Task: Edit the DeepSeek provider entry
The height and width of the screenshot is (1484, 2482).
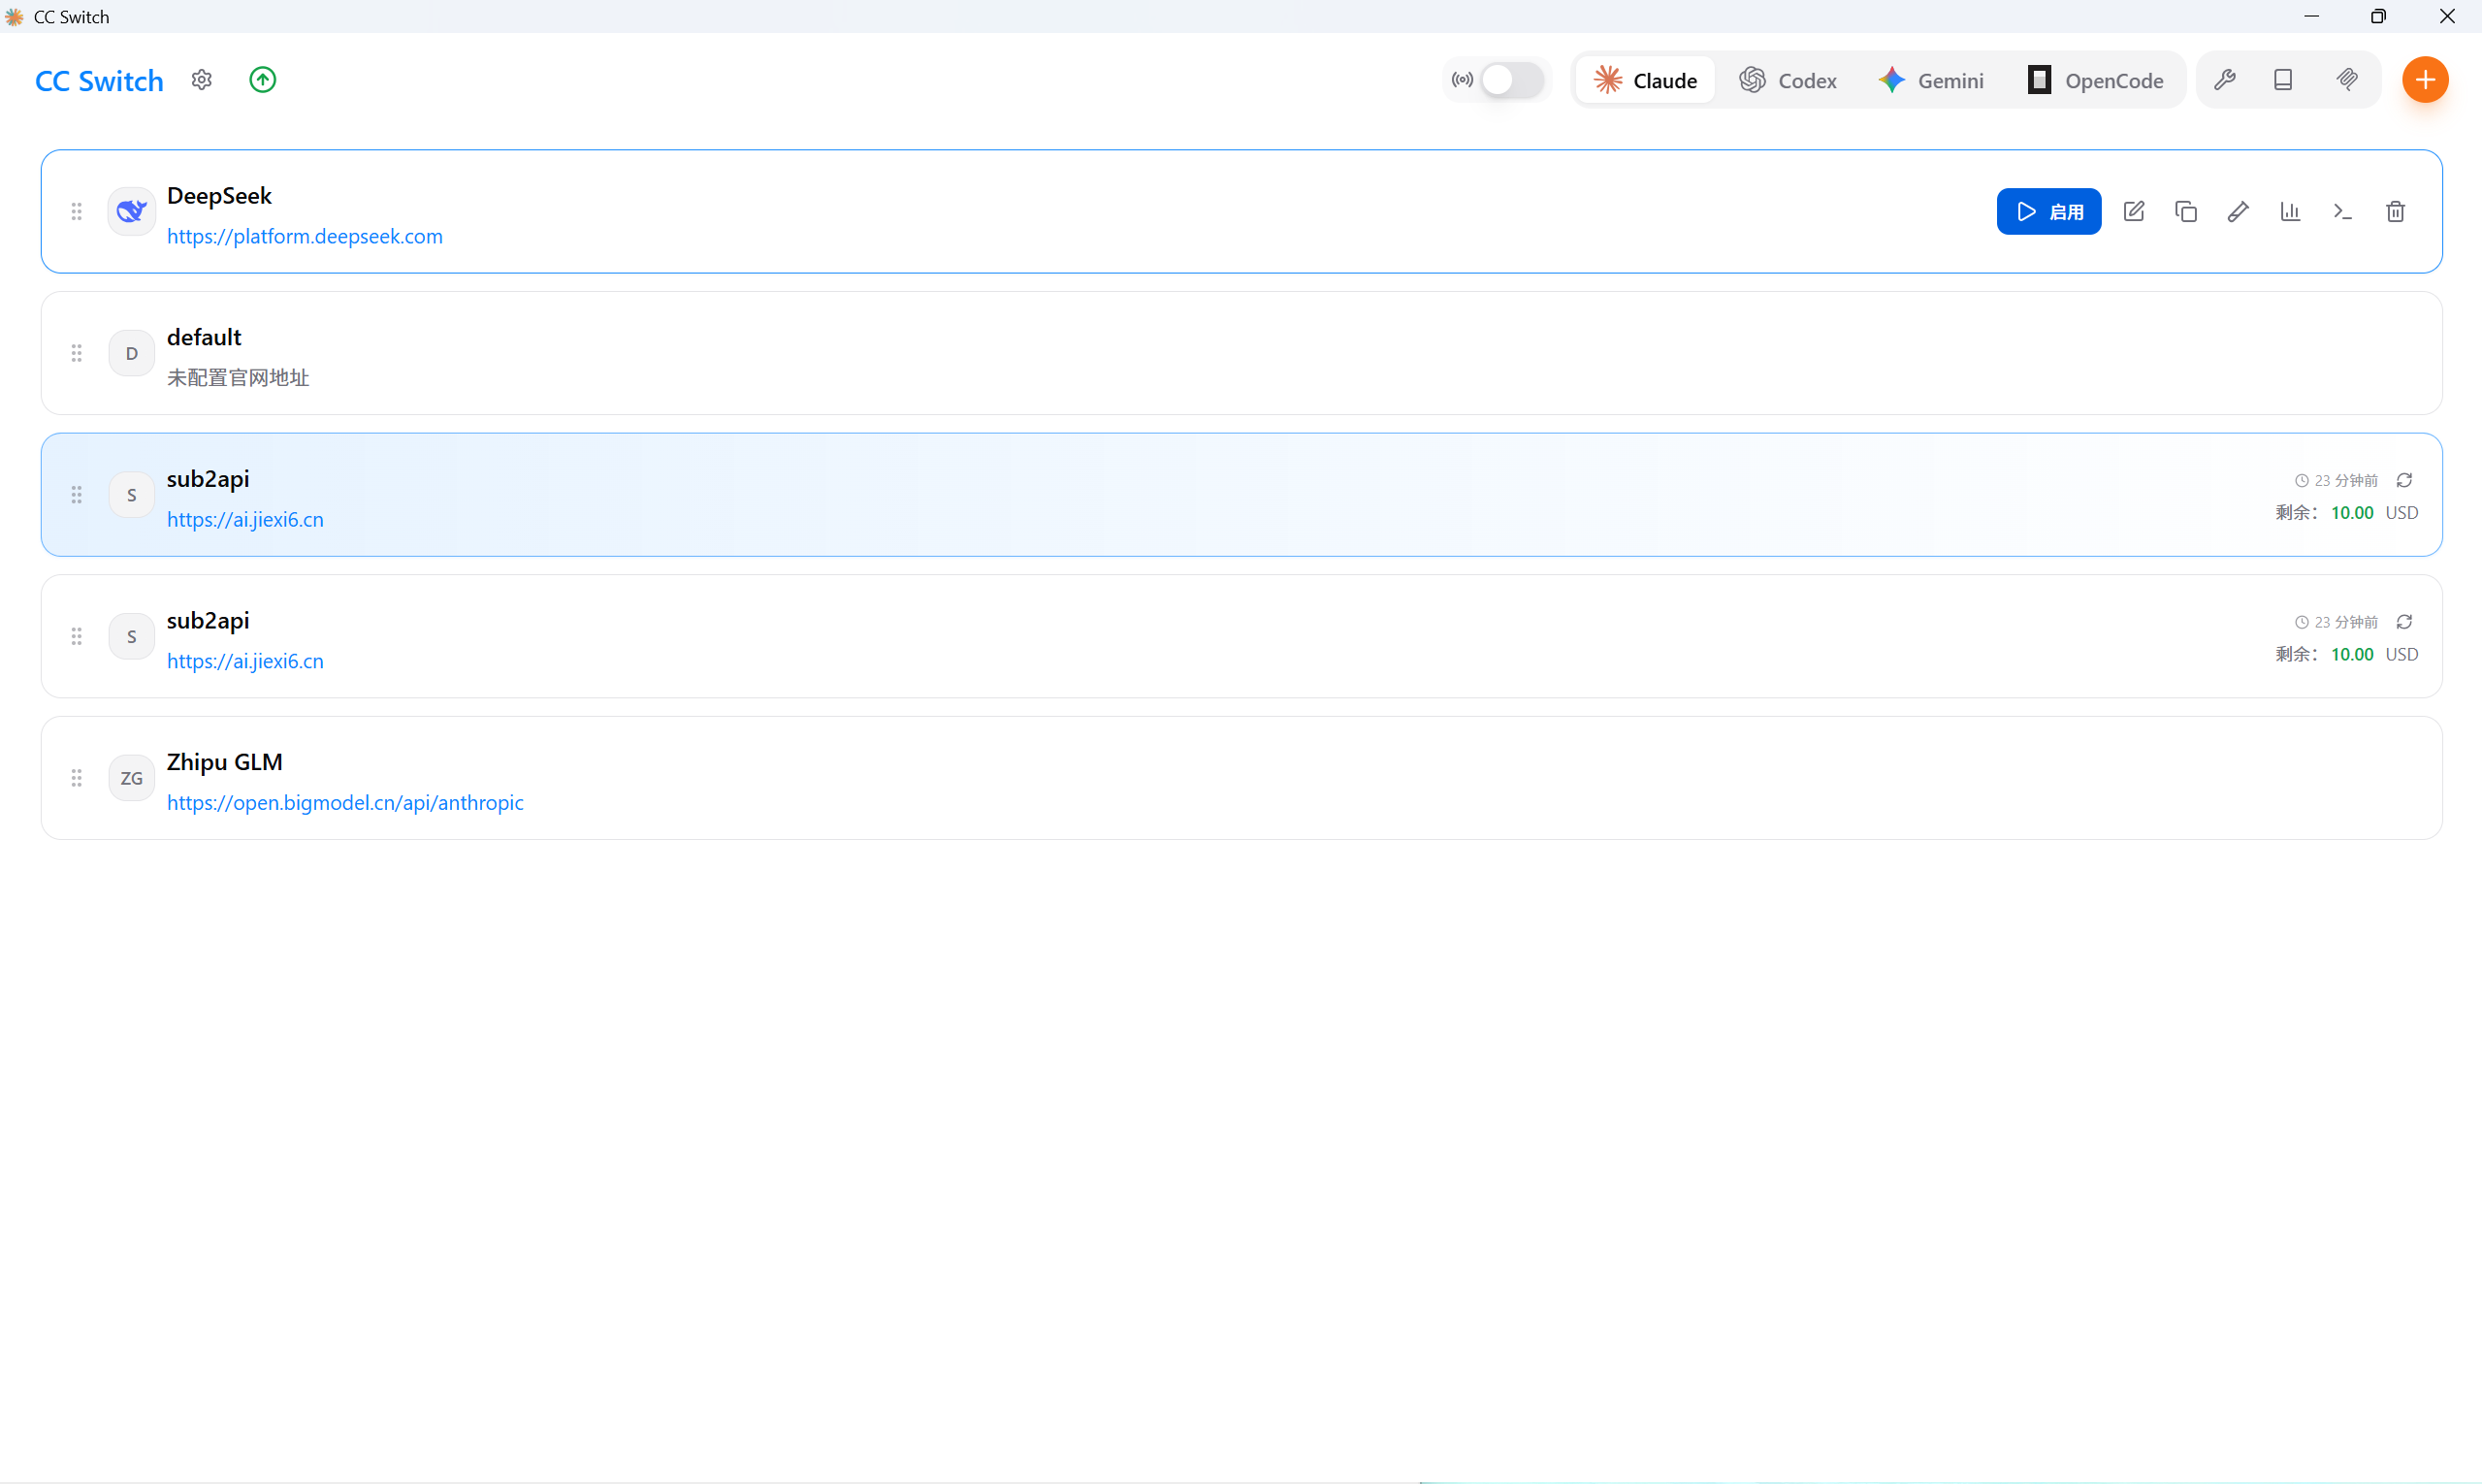Action: tap(2134, 211)
